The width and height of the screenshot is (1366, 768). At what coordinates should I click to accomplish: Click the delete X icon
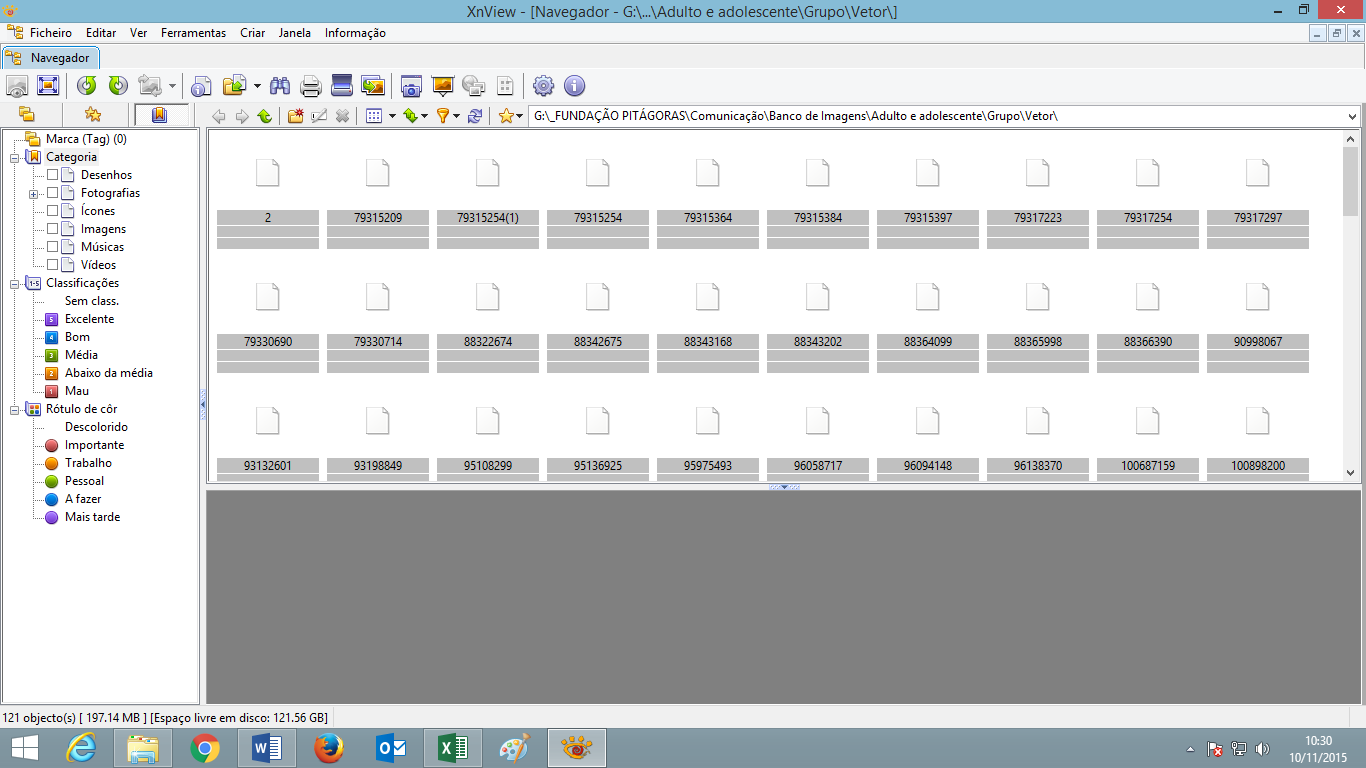pos(342,116)
